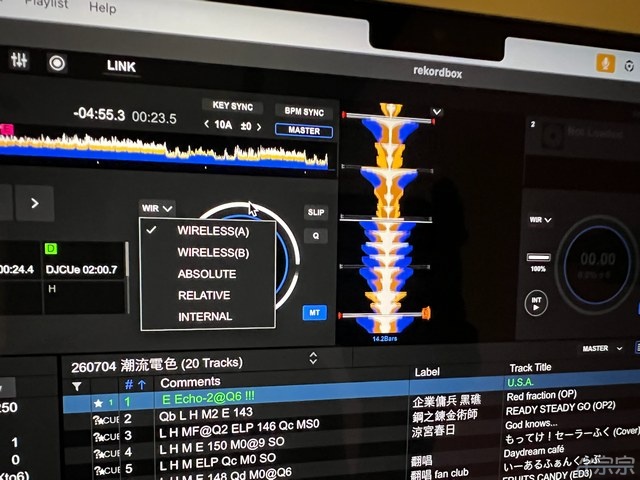640x480 pixels.
Task: Open the mixer panel sliders icon
Action: click(19, 60)
